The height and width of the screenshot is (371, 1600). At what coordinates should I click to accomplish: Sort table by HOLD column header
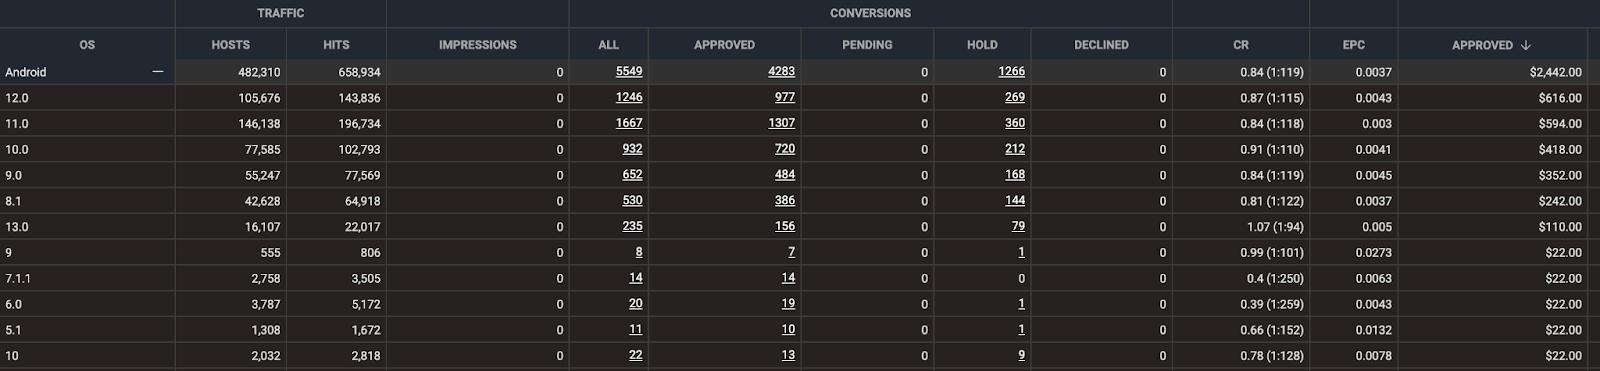coord(982,45)
